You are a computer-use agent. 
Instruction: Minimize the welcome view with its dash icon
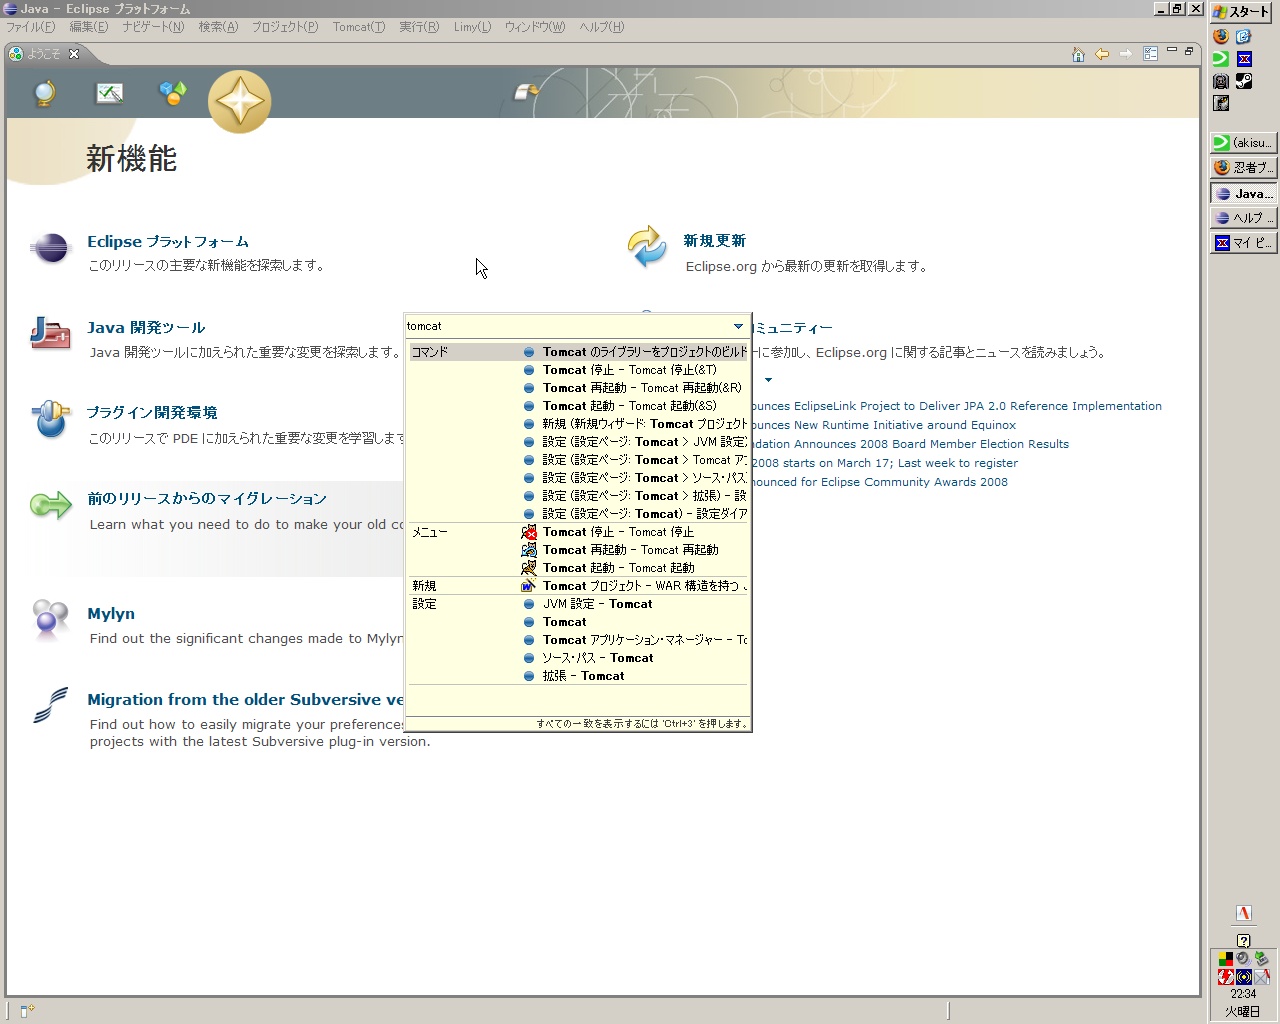[1172, 50]
